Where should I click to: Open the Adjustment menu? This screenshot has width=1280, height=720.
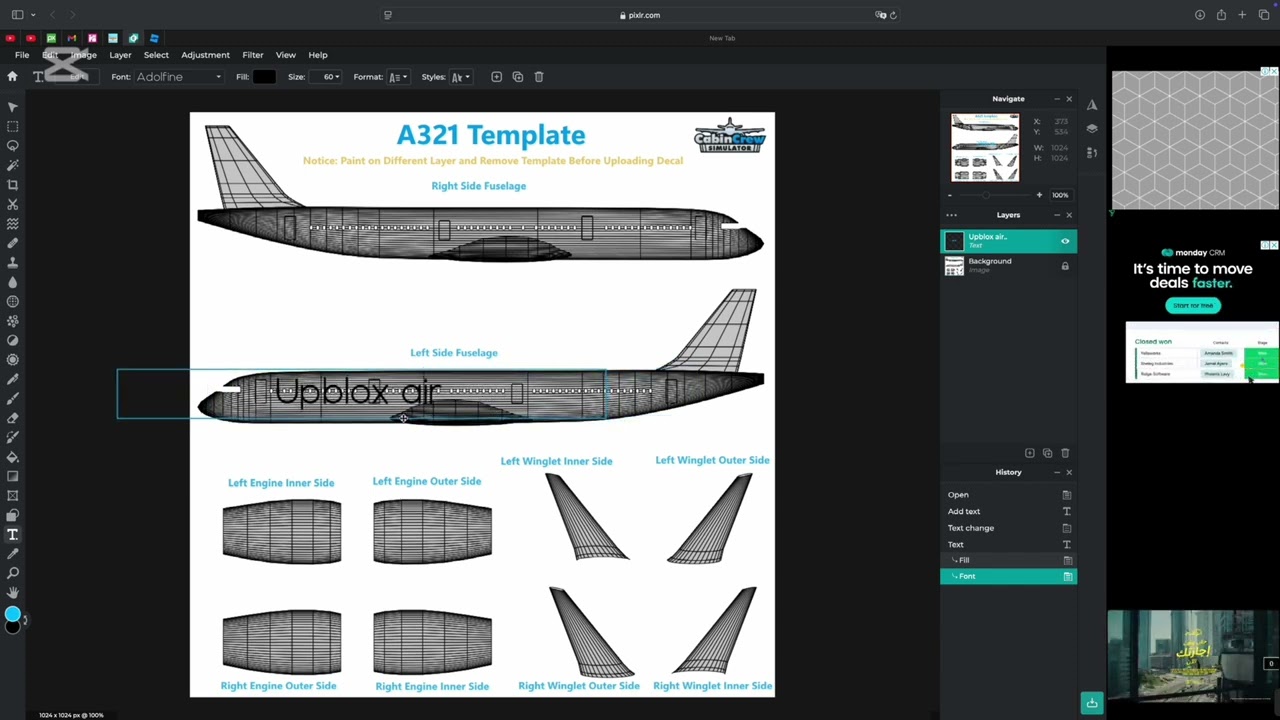coord(205,55)
